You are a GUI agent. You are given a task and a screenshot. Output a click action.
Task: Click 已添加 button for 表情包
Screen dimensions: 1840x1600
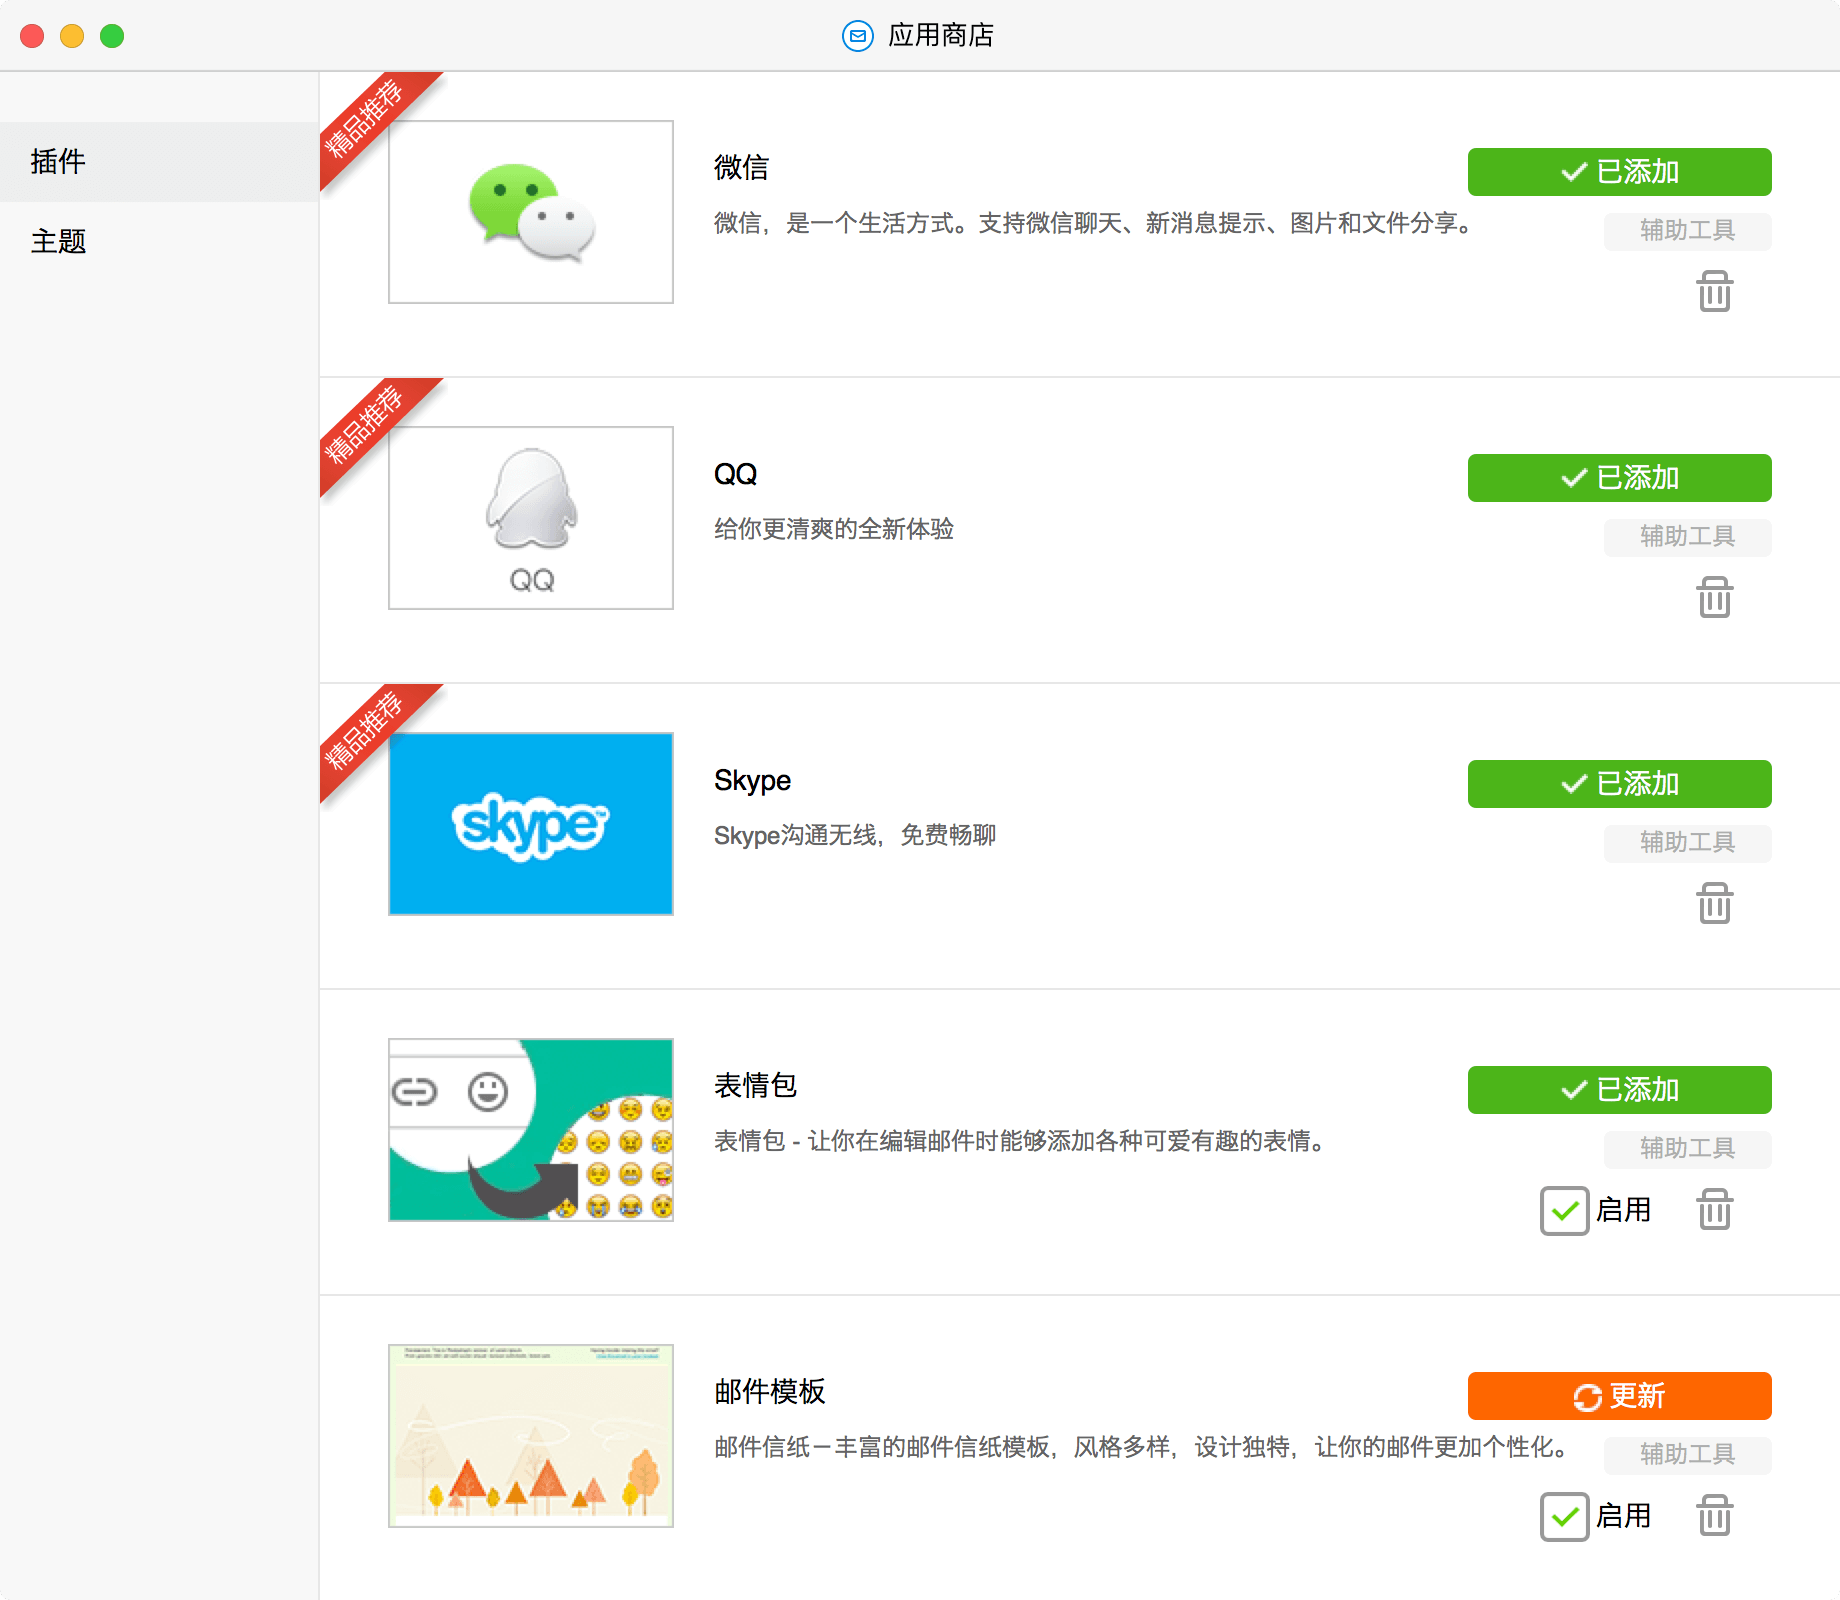coord(1619,1090)
